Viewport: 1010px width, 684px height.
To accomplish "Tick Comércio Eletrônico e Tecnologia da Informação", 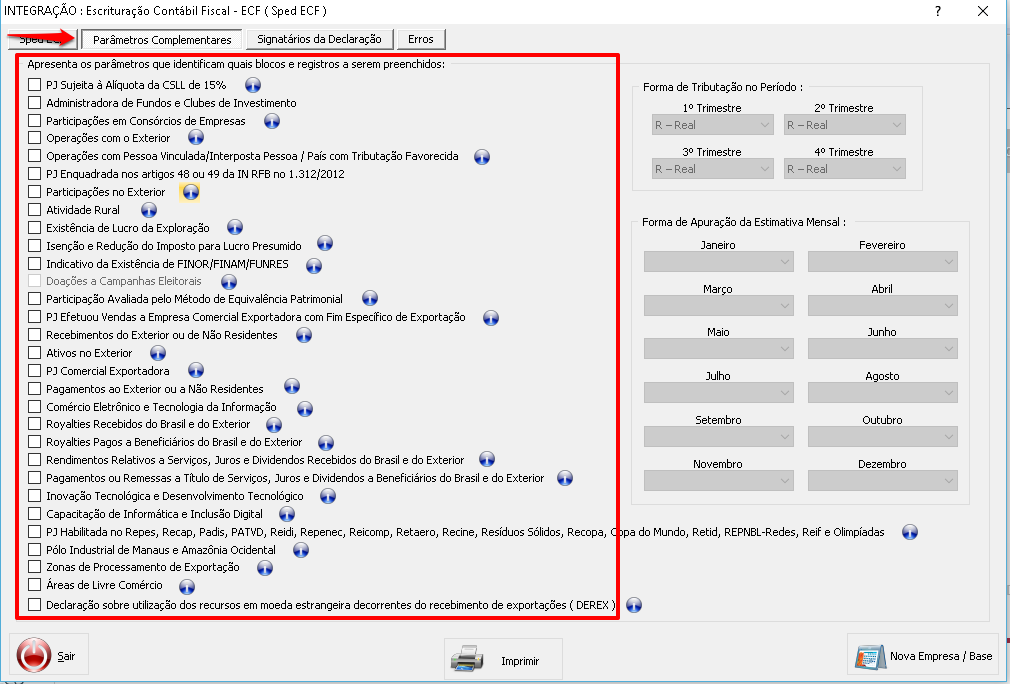I will (35, 407).
